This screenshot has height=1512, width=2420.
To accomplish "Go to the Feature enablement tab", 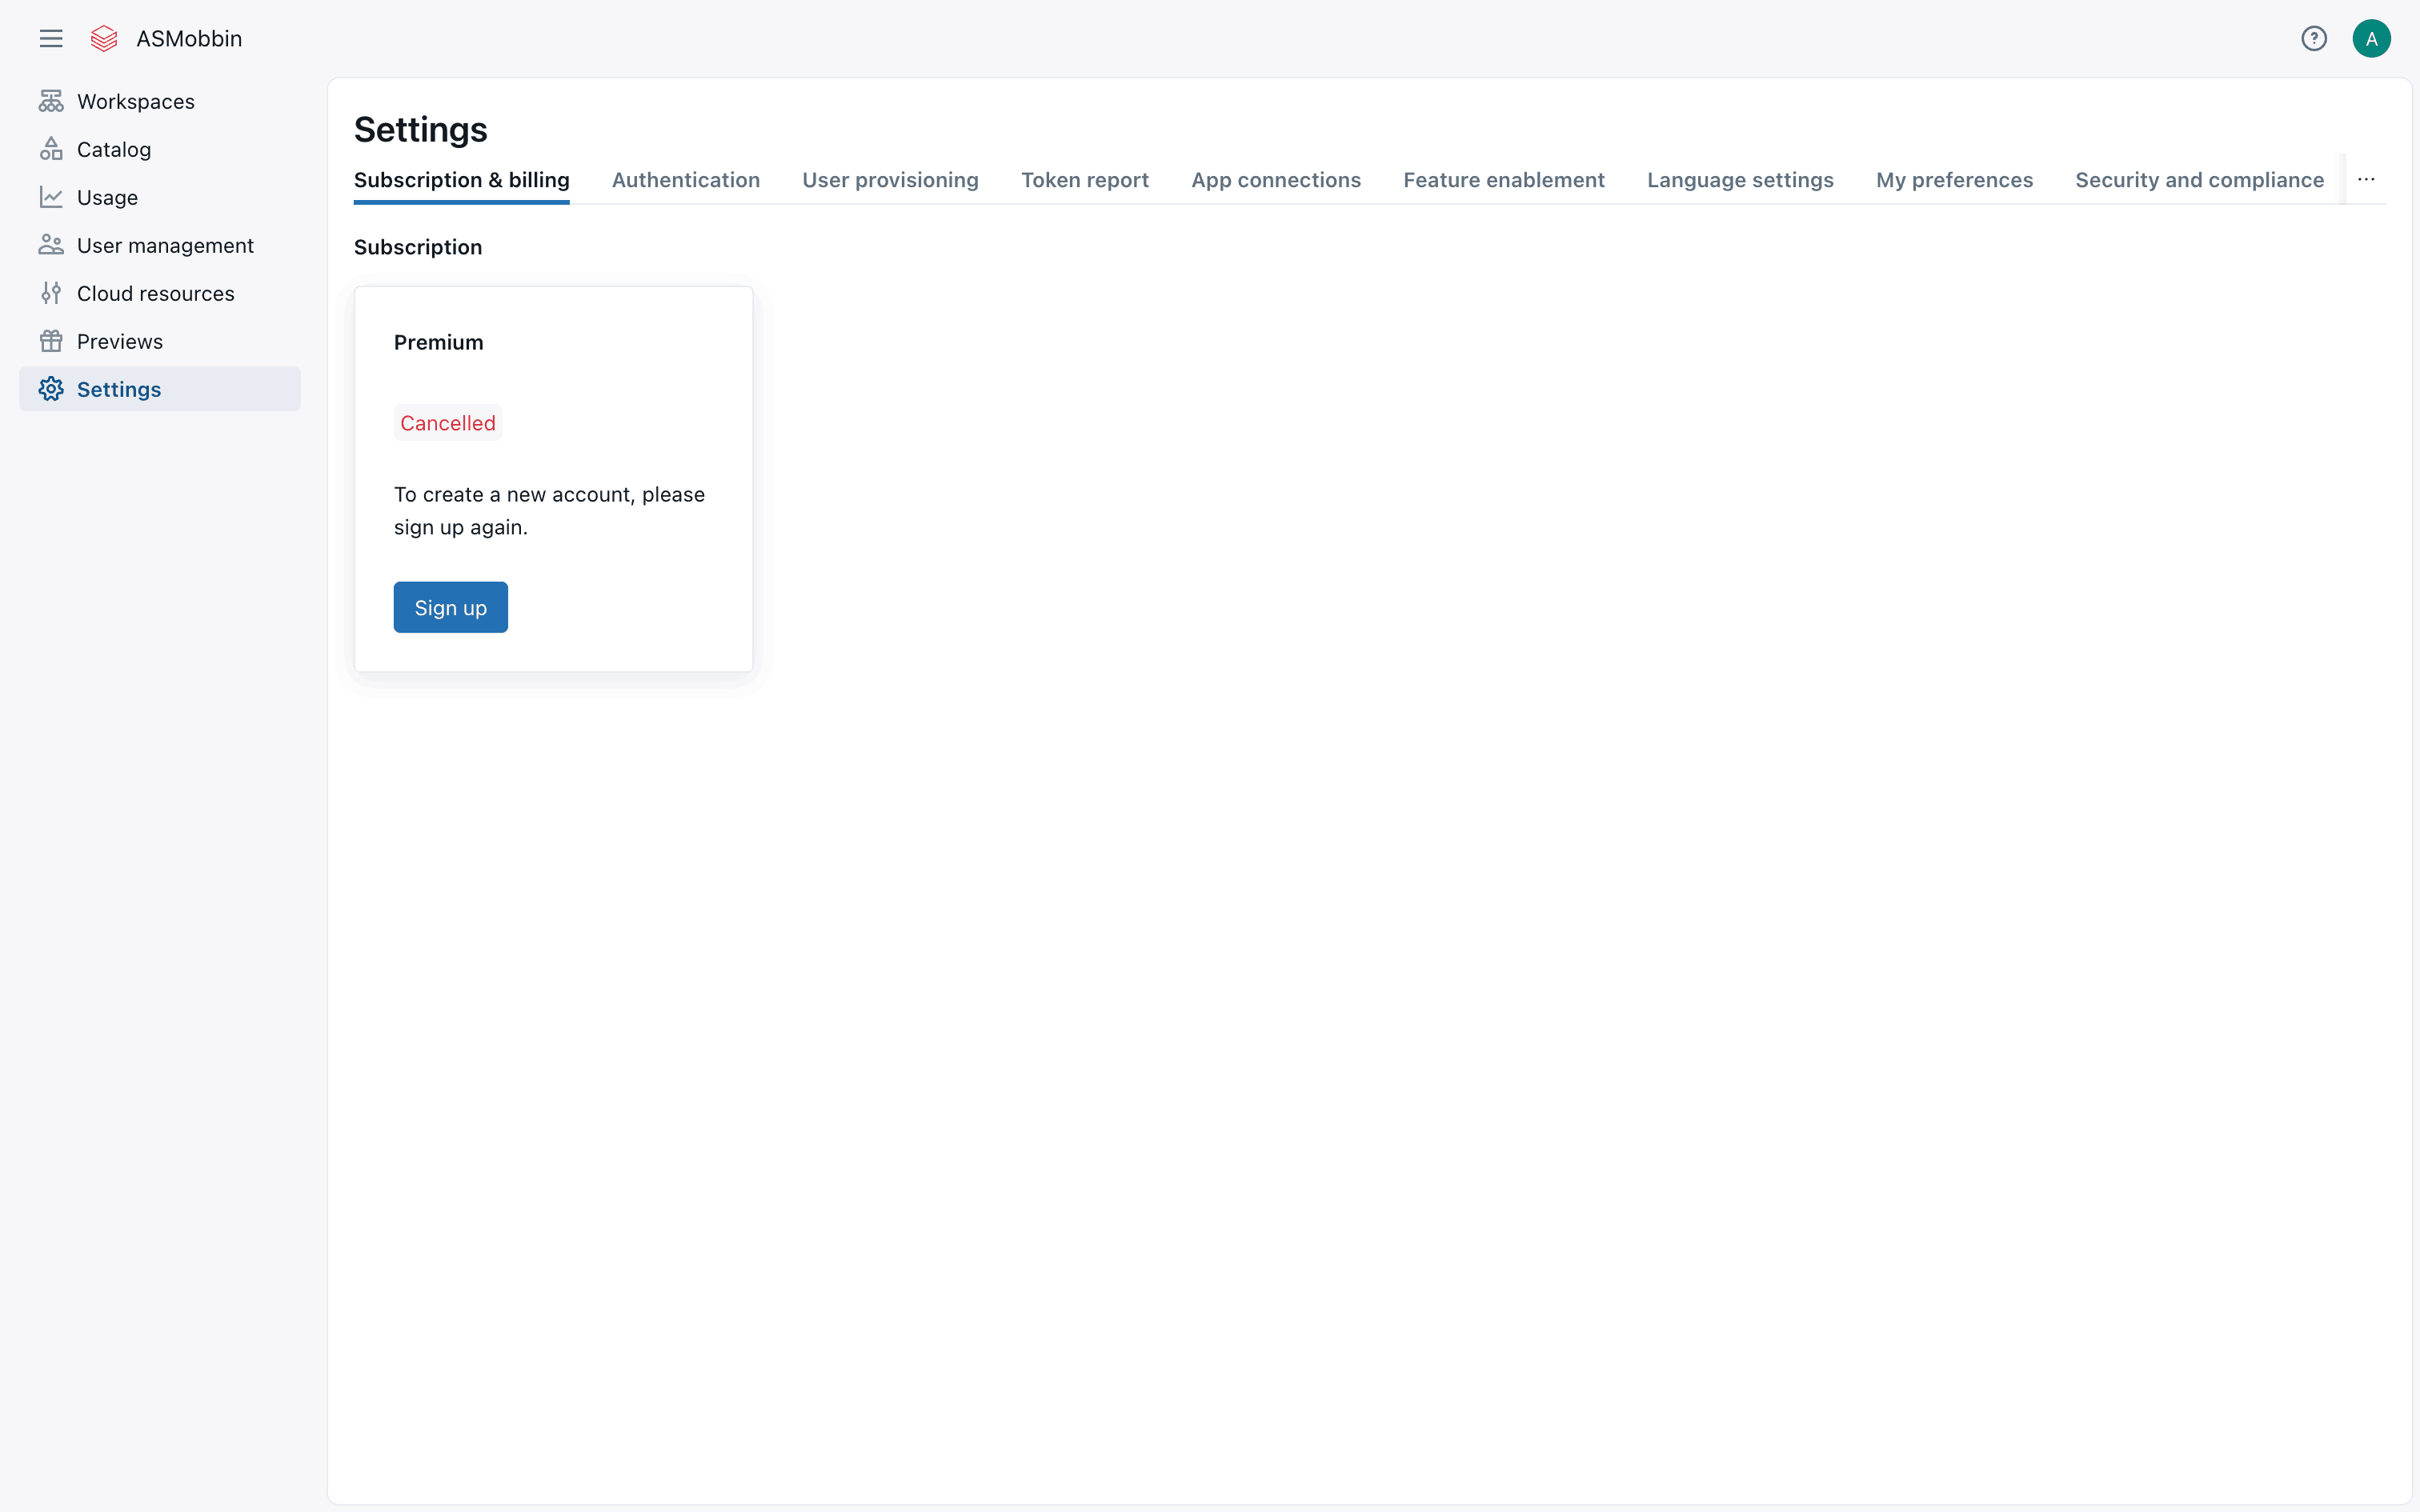I will tap(1504, 180).
